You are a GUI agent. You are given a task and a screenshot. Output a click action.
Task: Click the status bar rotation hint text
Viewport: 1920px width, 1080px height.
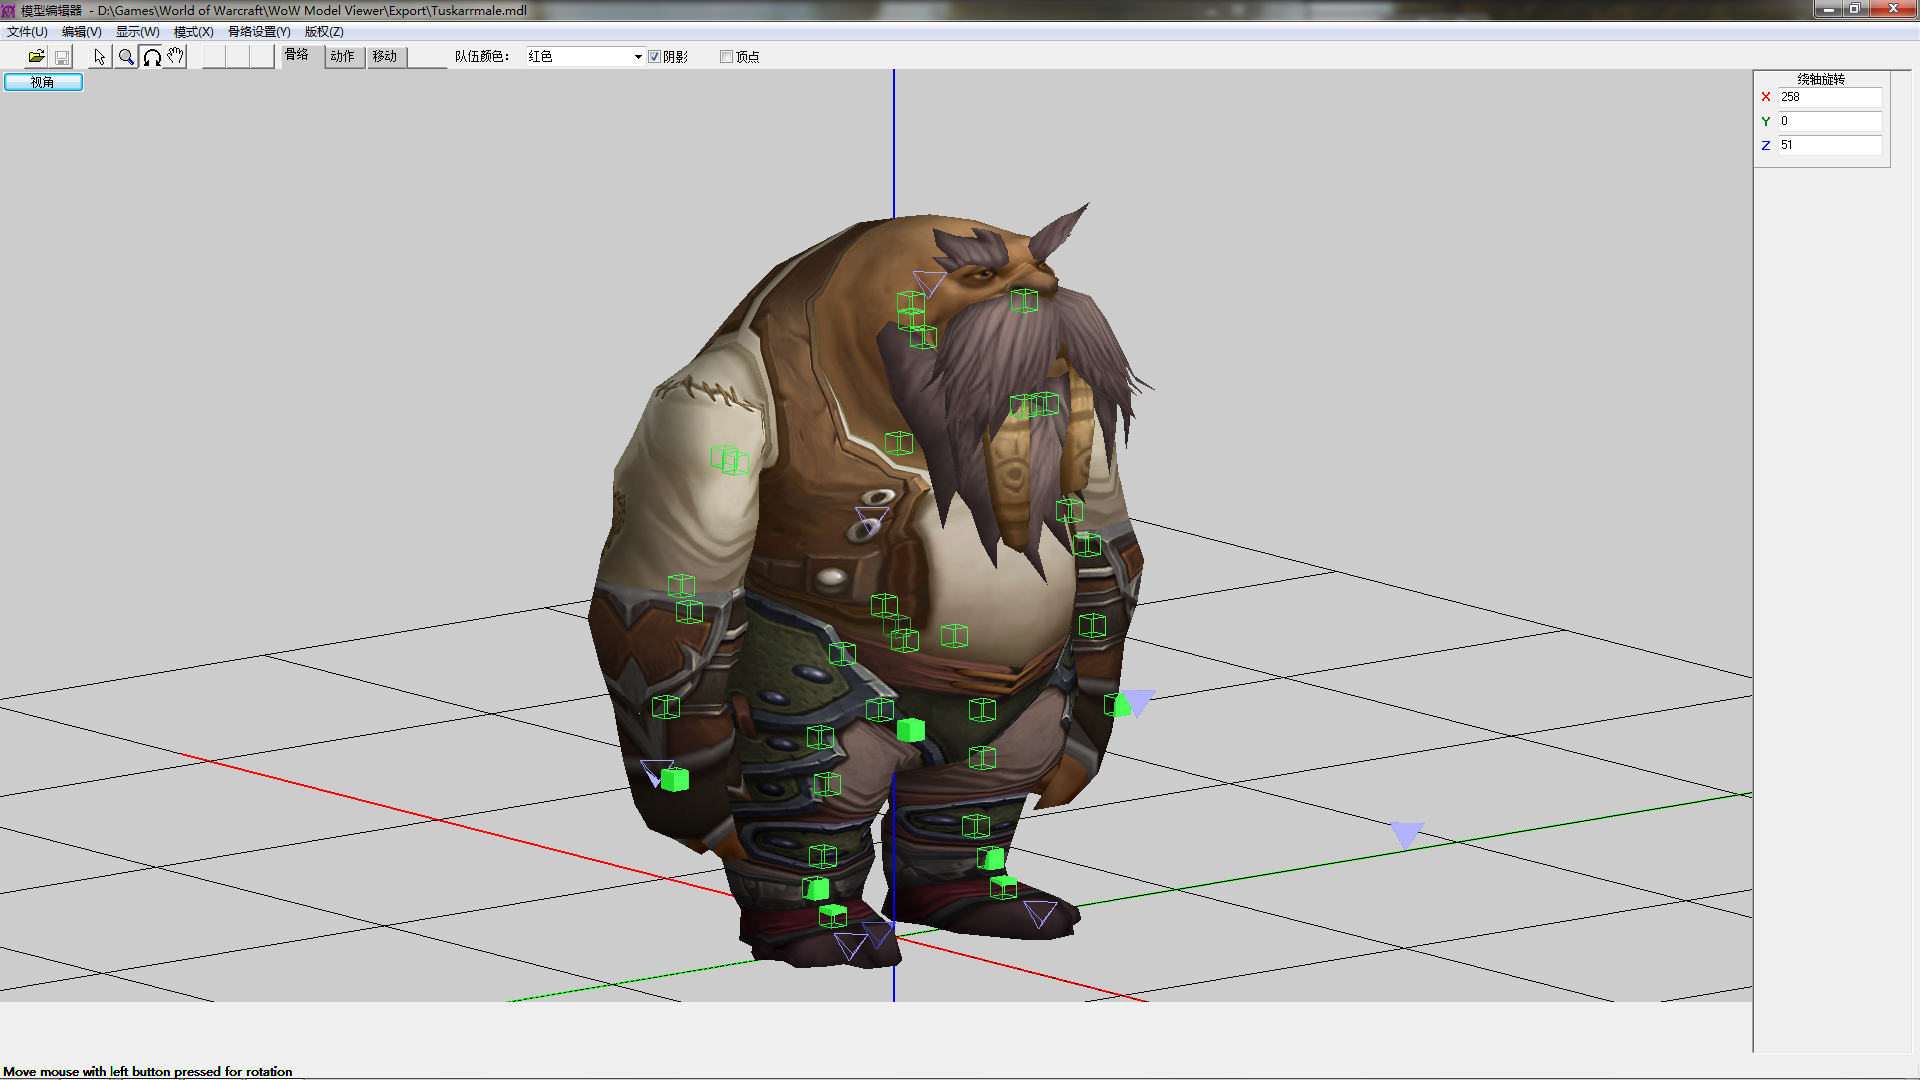(x=148, y=1071)
